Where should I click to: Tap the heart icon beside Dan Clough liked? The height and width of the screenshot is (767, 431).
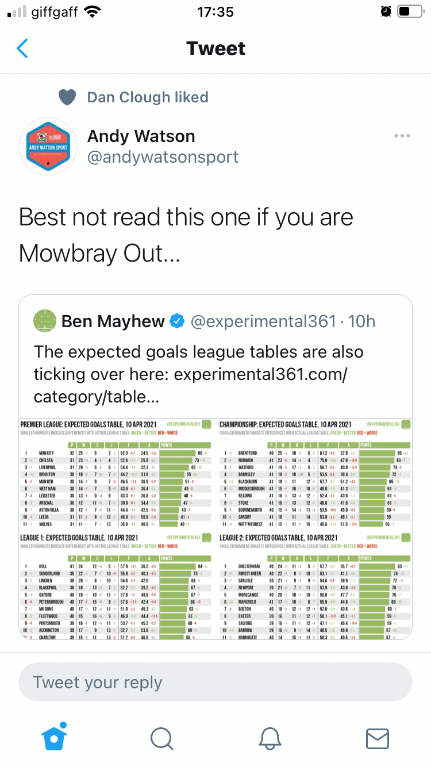tap(68, 97)
